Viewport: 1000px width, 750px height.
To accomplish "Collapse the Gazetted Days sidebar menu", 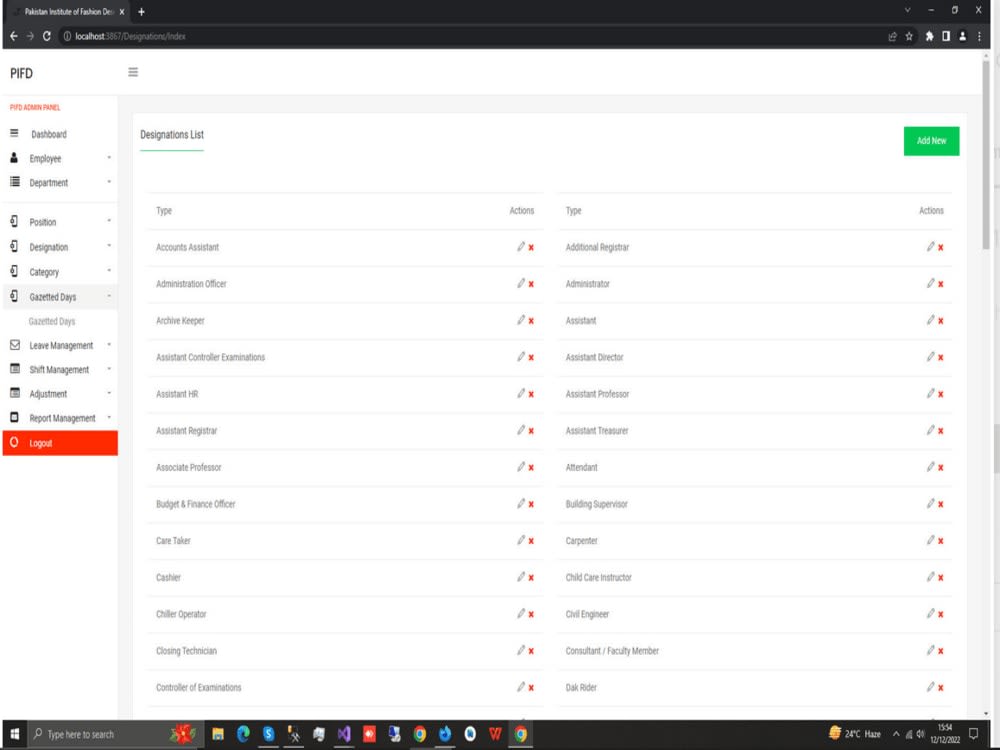I will point(60,297).
